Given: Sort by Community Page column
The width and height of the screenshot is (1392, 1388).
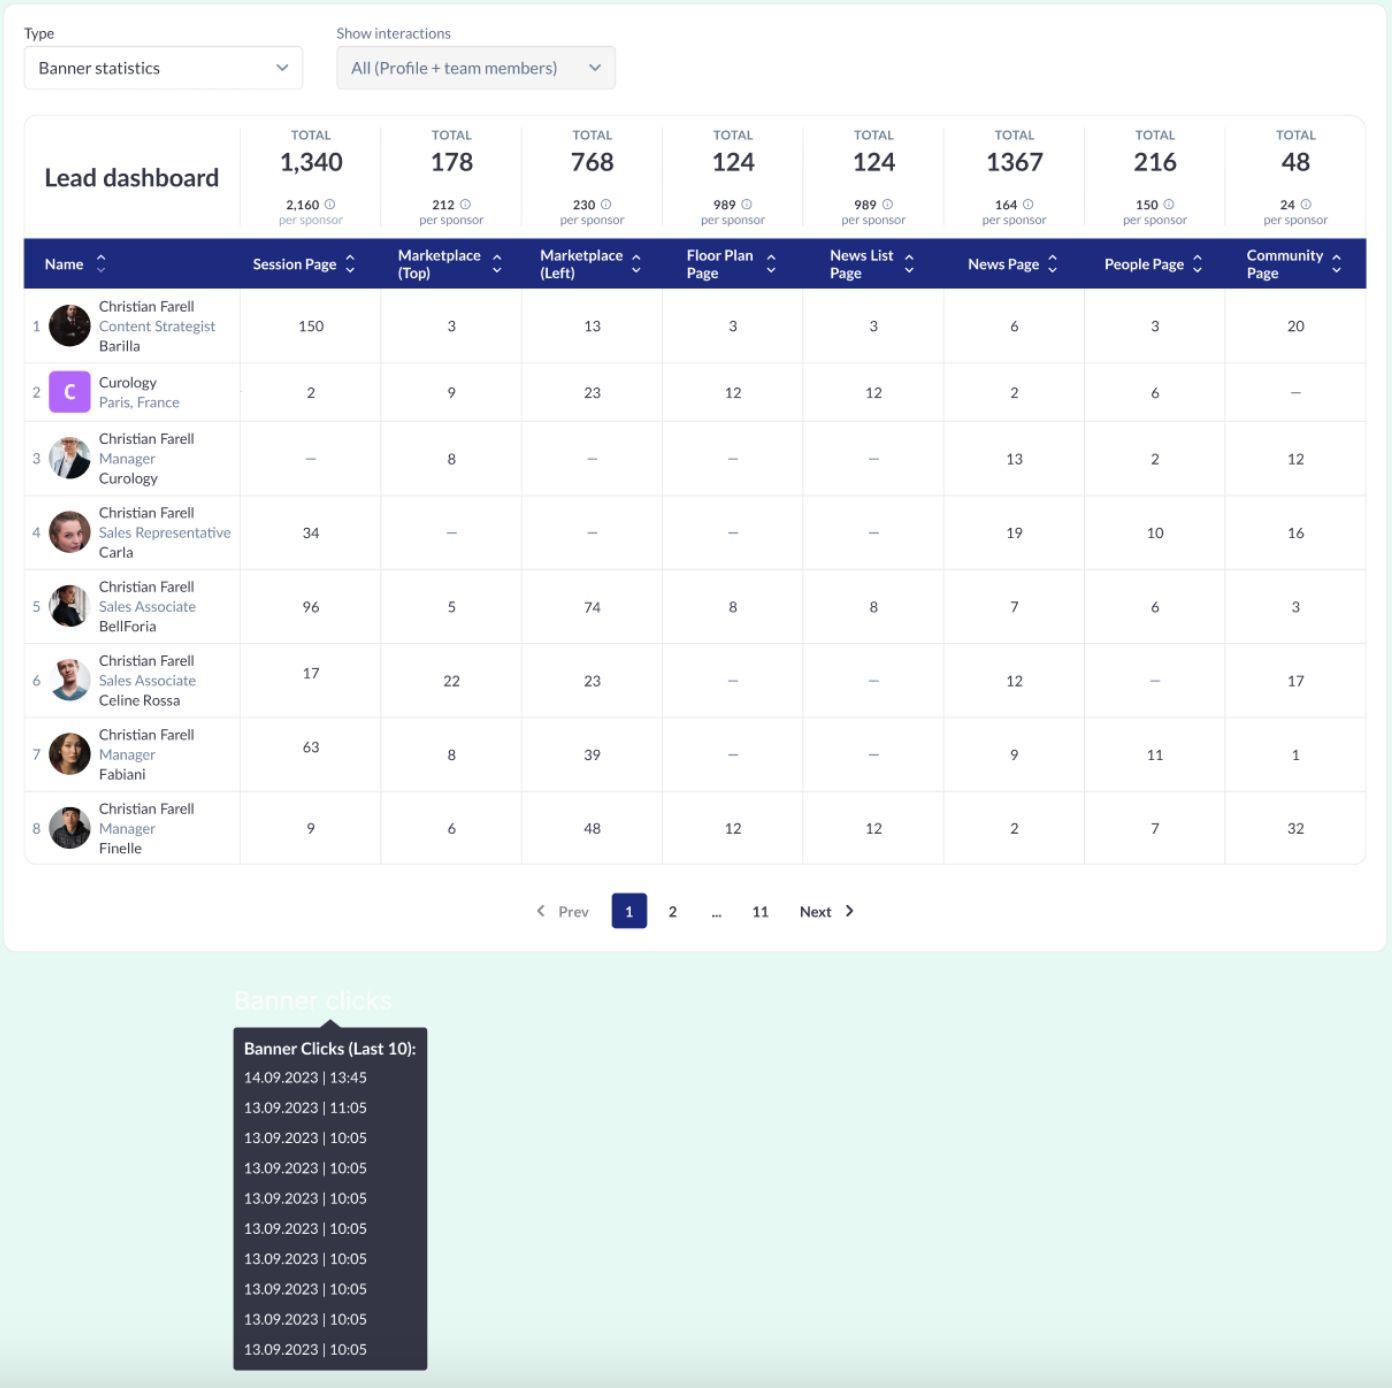Looking at the screenshot, I should [1336, 264].
